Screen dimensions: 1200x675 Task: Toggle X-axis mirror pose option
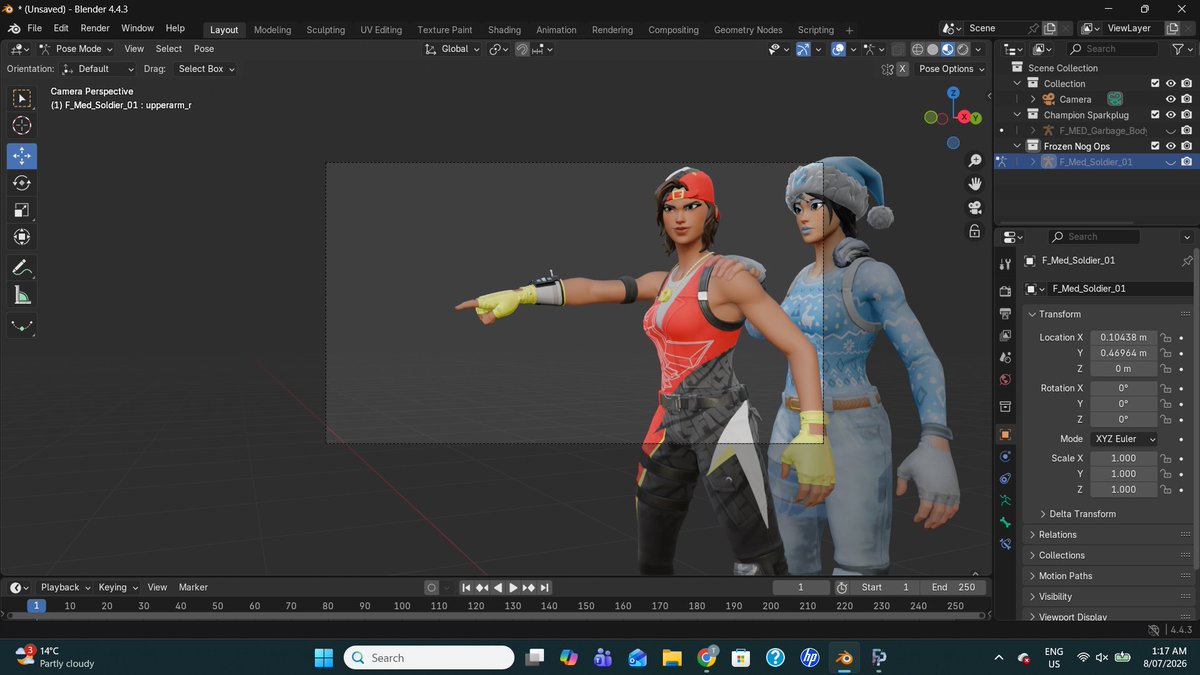[902, 69]
